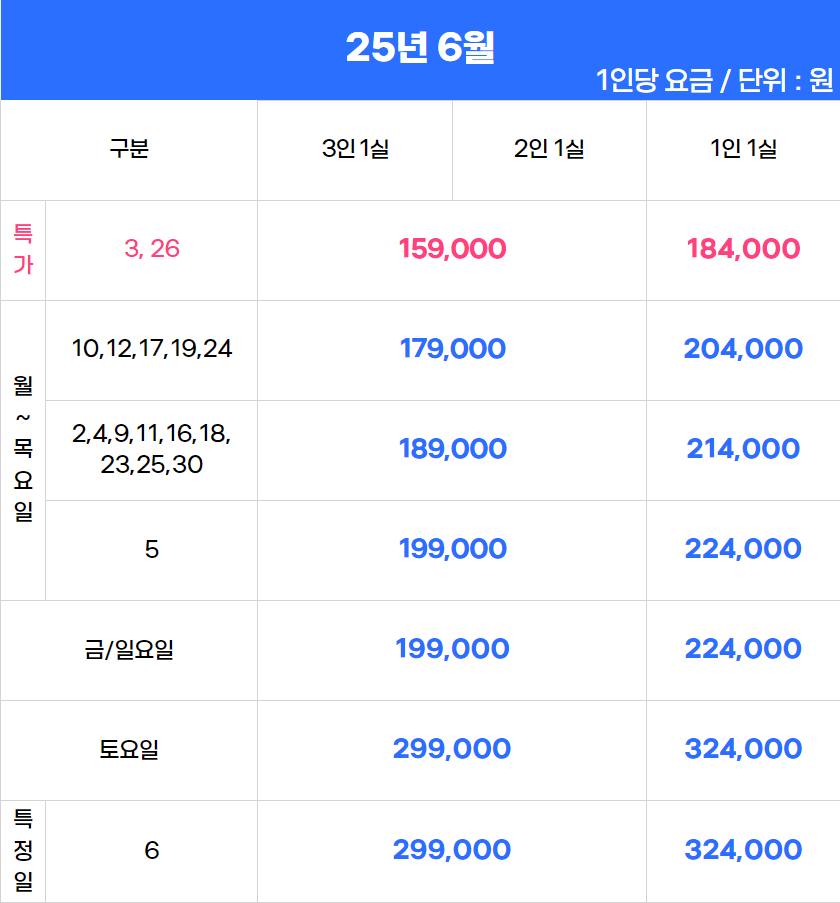This screenshot has height=903, width=840.
Task: Click the 특정일 vertical label
Action: point(23,850)
